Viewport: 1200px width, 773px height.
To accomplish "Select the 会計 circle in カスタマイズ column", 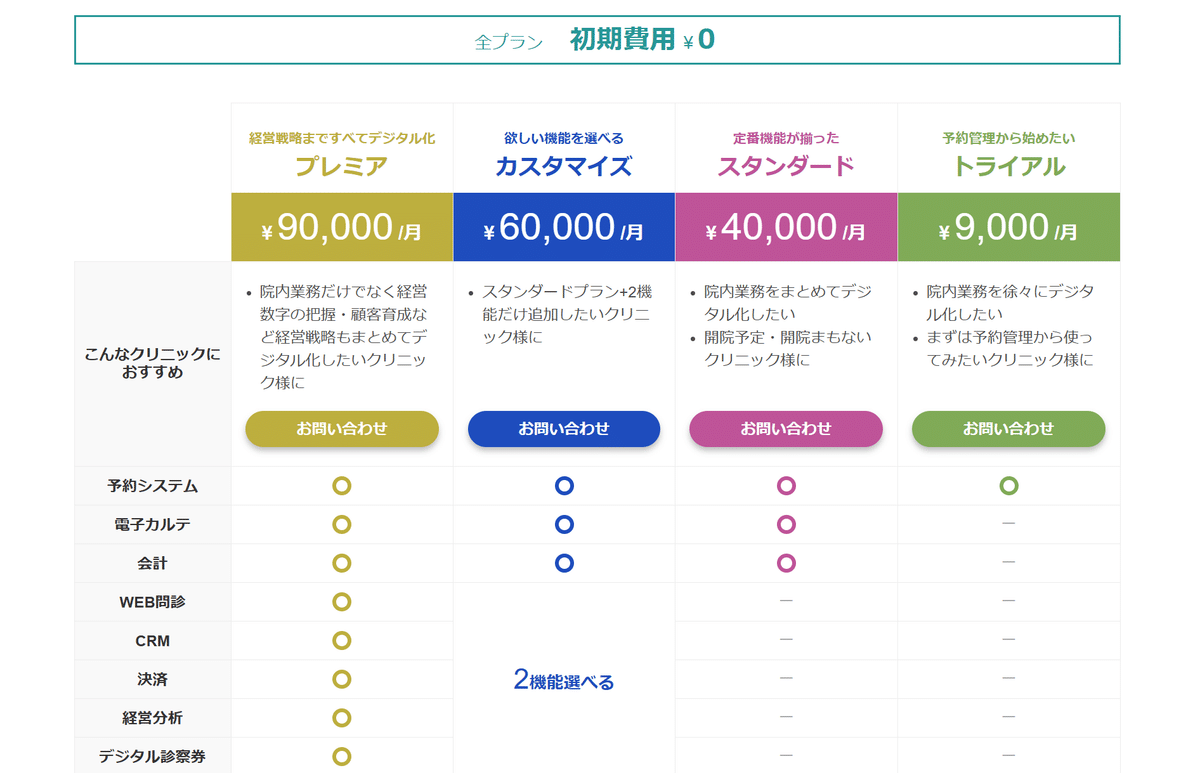I will pos(564,562).
